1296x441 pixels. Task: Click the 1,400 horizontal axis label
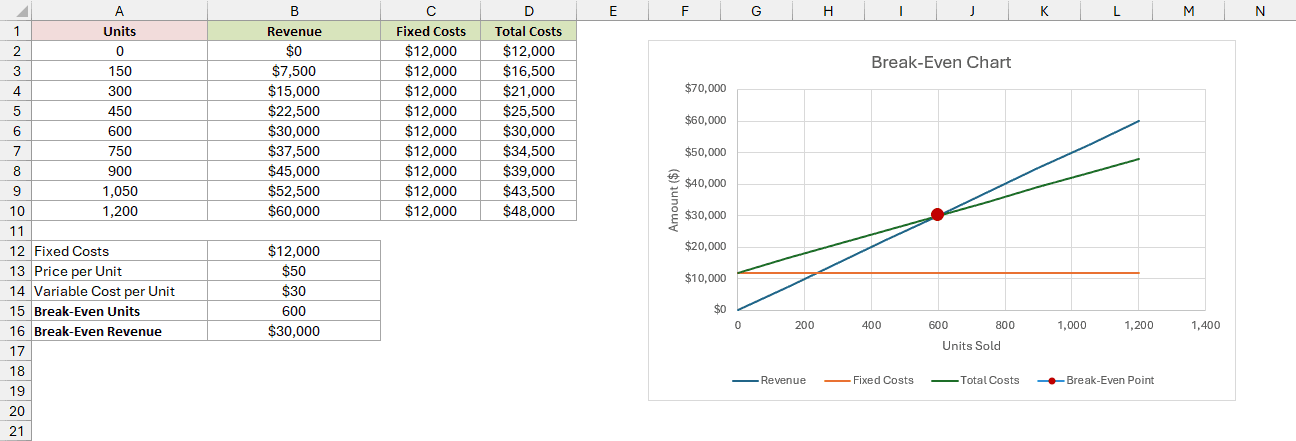coord(1205,326)
